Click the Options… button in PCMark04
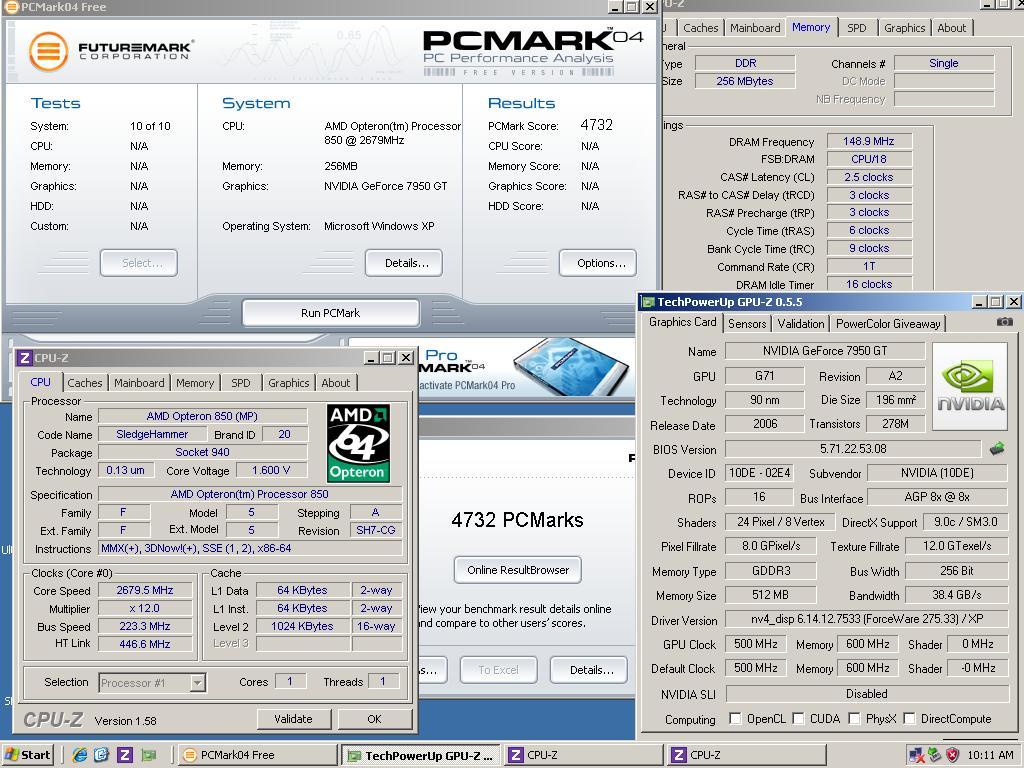This screenshot has height=768, width=1024. [598, 263]
